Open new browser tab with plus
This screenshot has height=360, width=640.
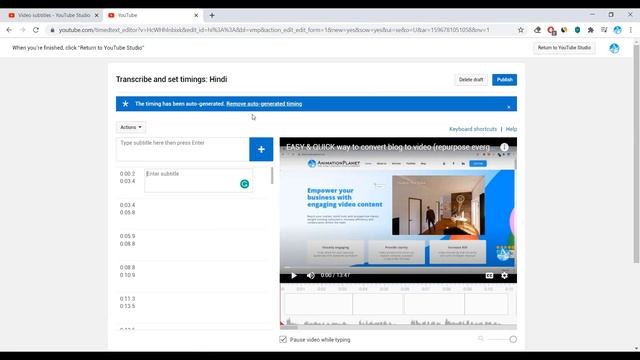[x=212, y=16]
